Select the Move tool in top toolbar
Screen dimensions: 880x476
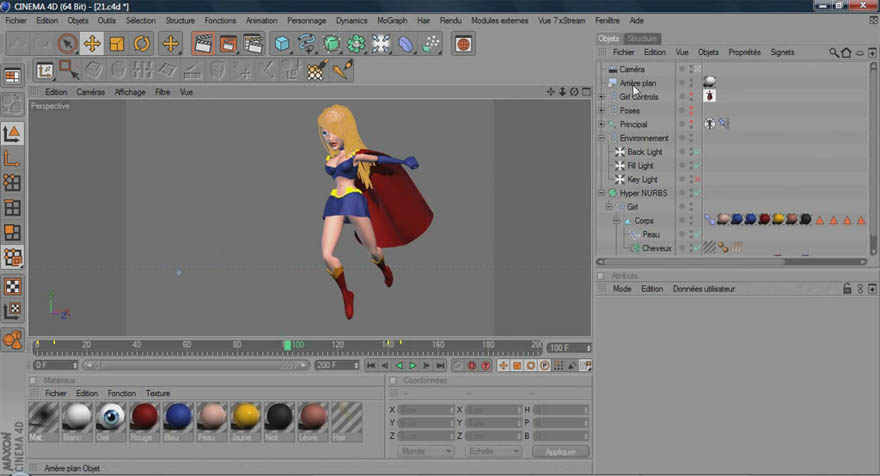[92, 44]
